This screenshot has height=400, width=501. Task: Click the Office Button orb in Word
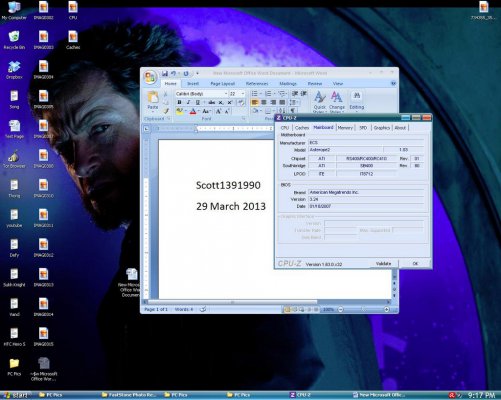click(150, 77)
